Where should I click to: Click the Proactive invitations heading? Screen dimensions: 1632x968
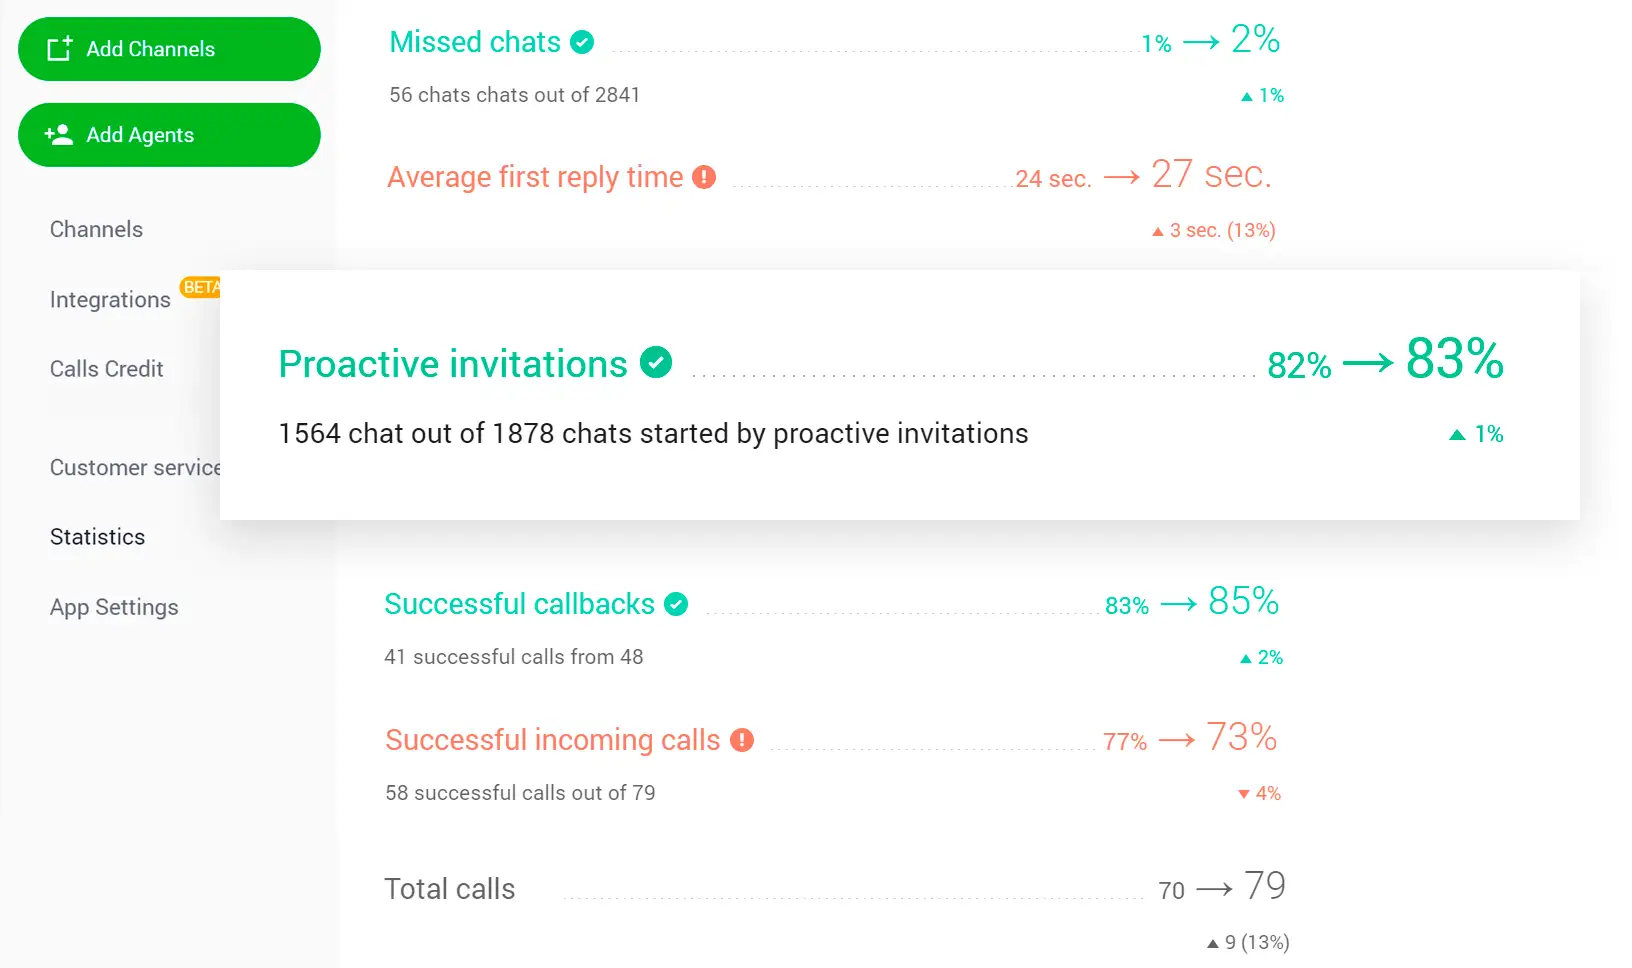coord(452,364)
